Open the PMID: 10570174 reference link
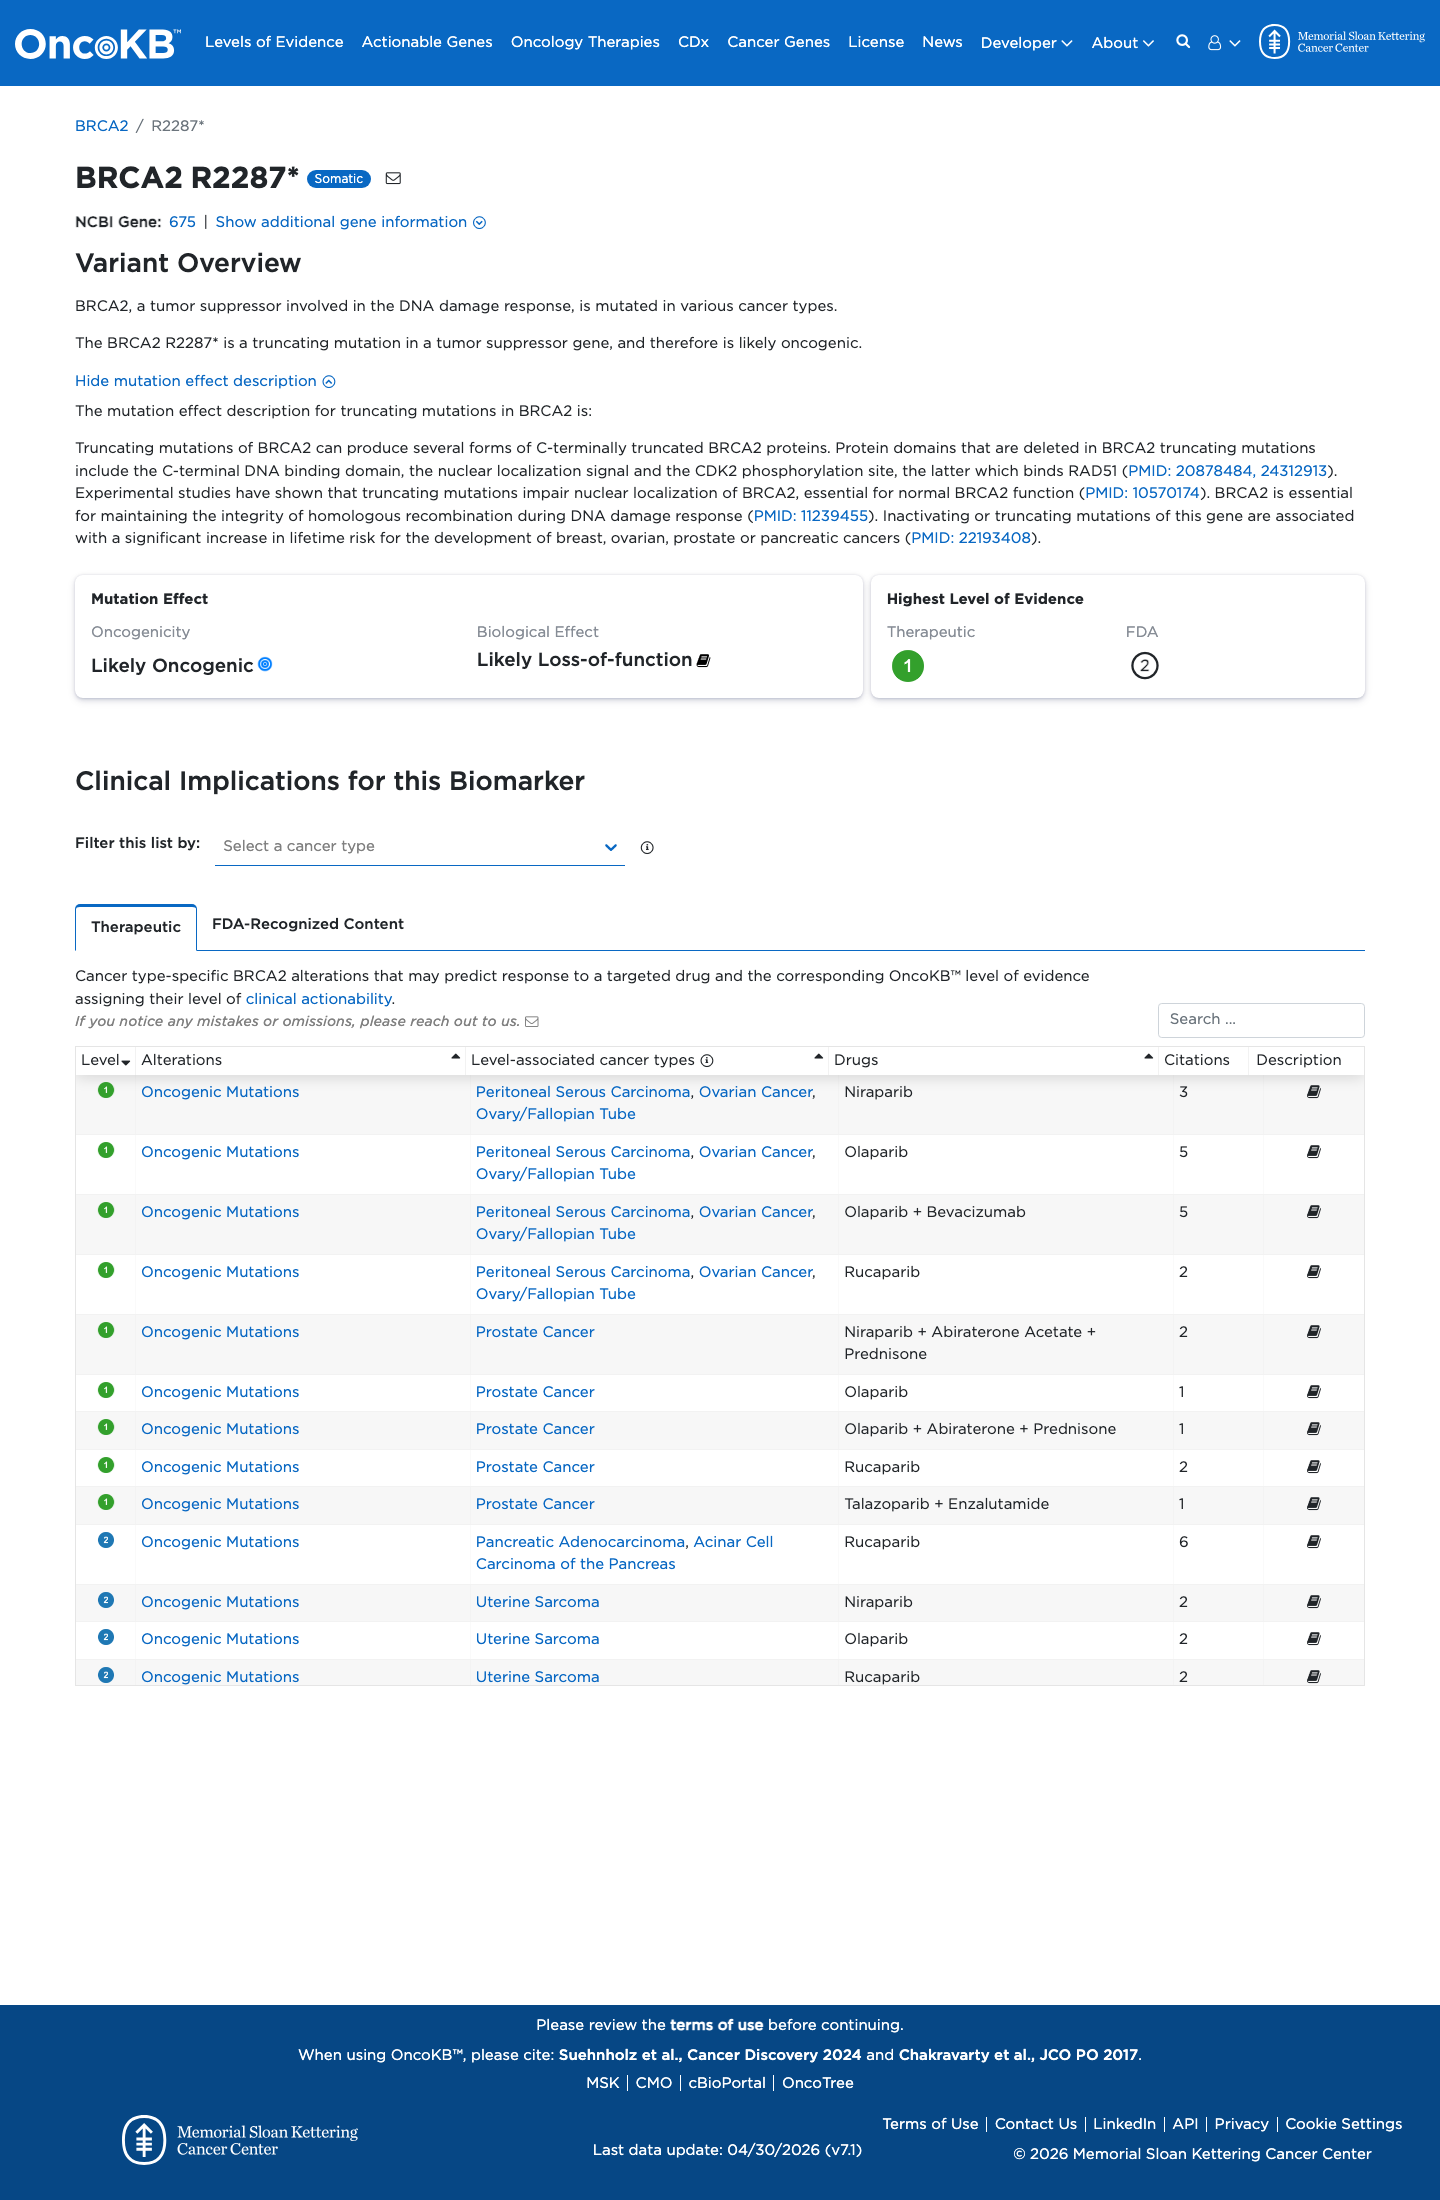Viewport: 1440px width, 2200px height. tap(1142, 493)
